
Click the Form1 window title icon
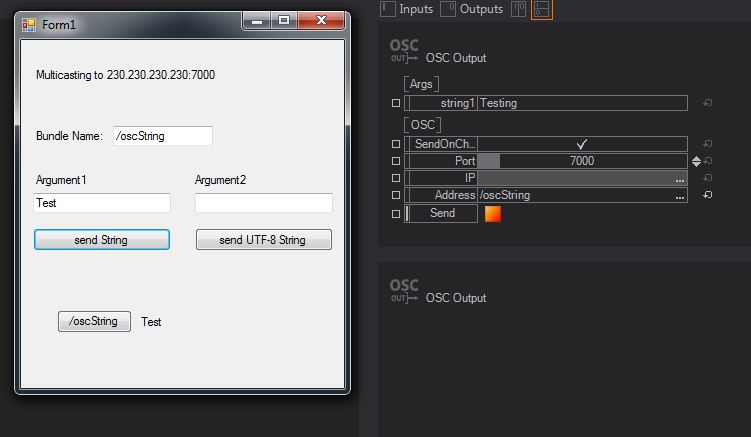[x=29, y=23]
